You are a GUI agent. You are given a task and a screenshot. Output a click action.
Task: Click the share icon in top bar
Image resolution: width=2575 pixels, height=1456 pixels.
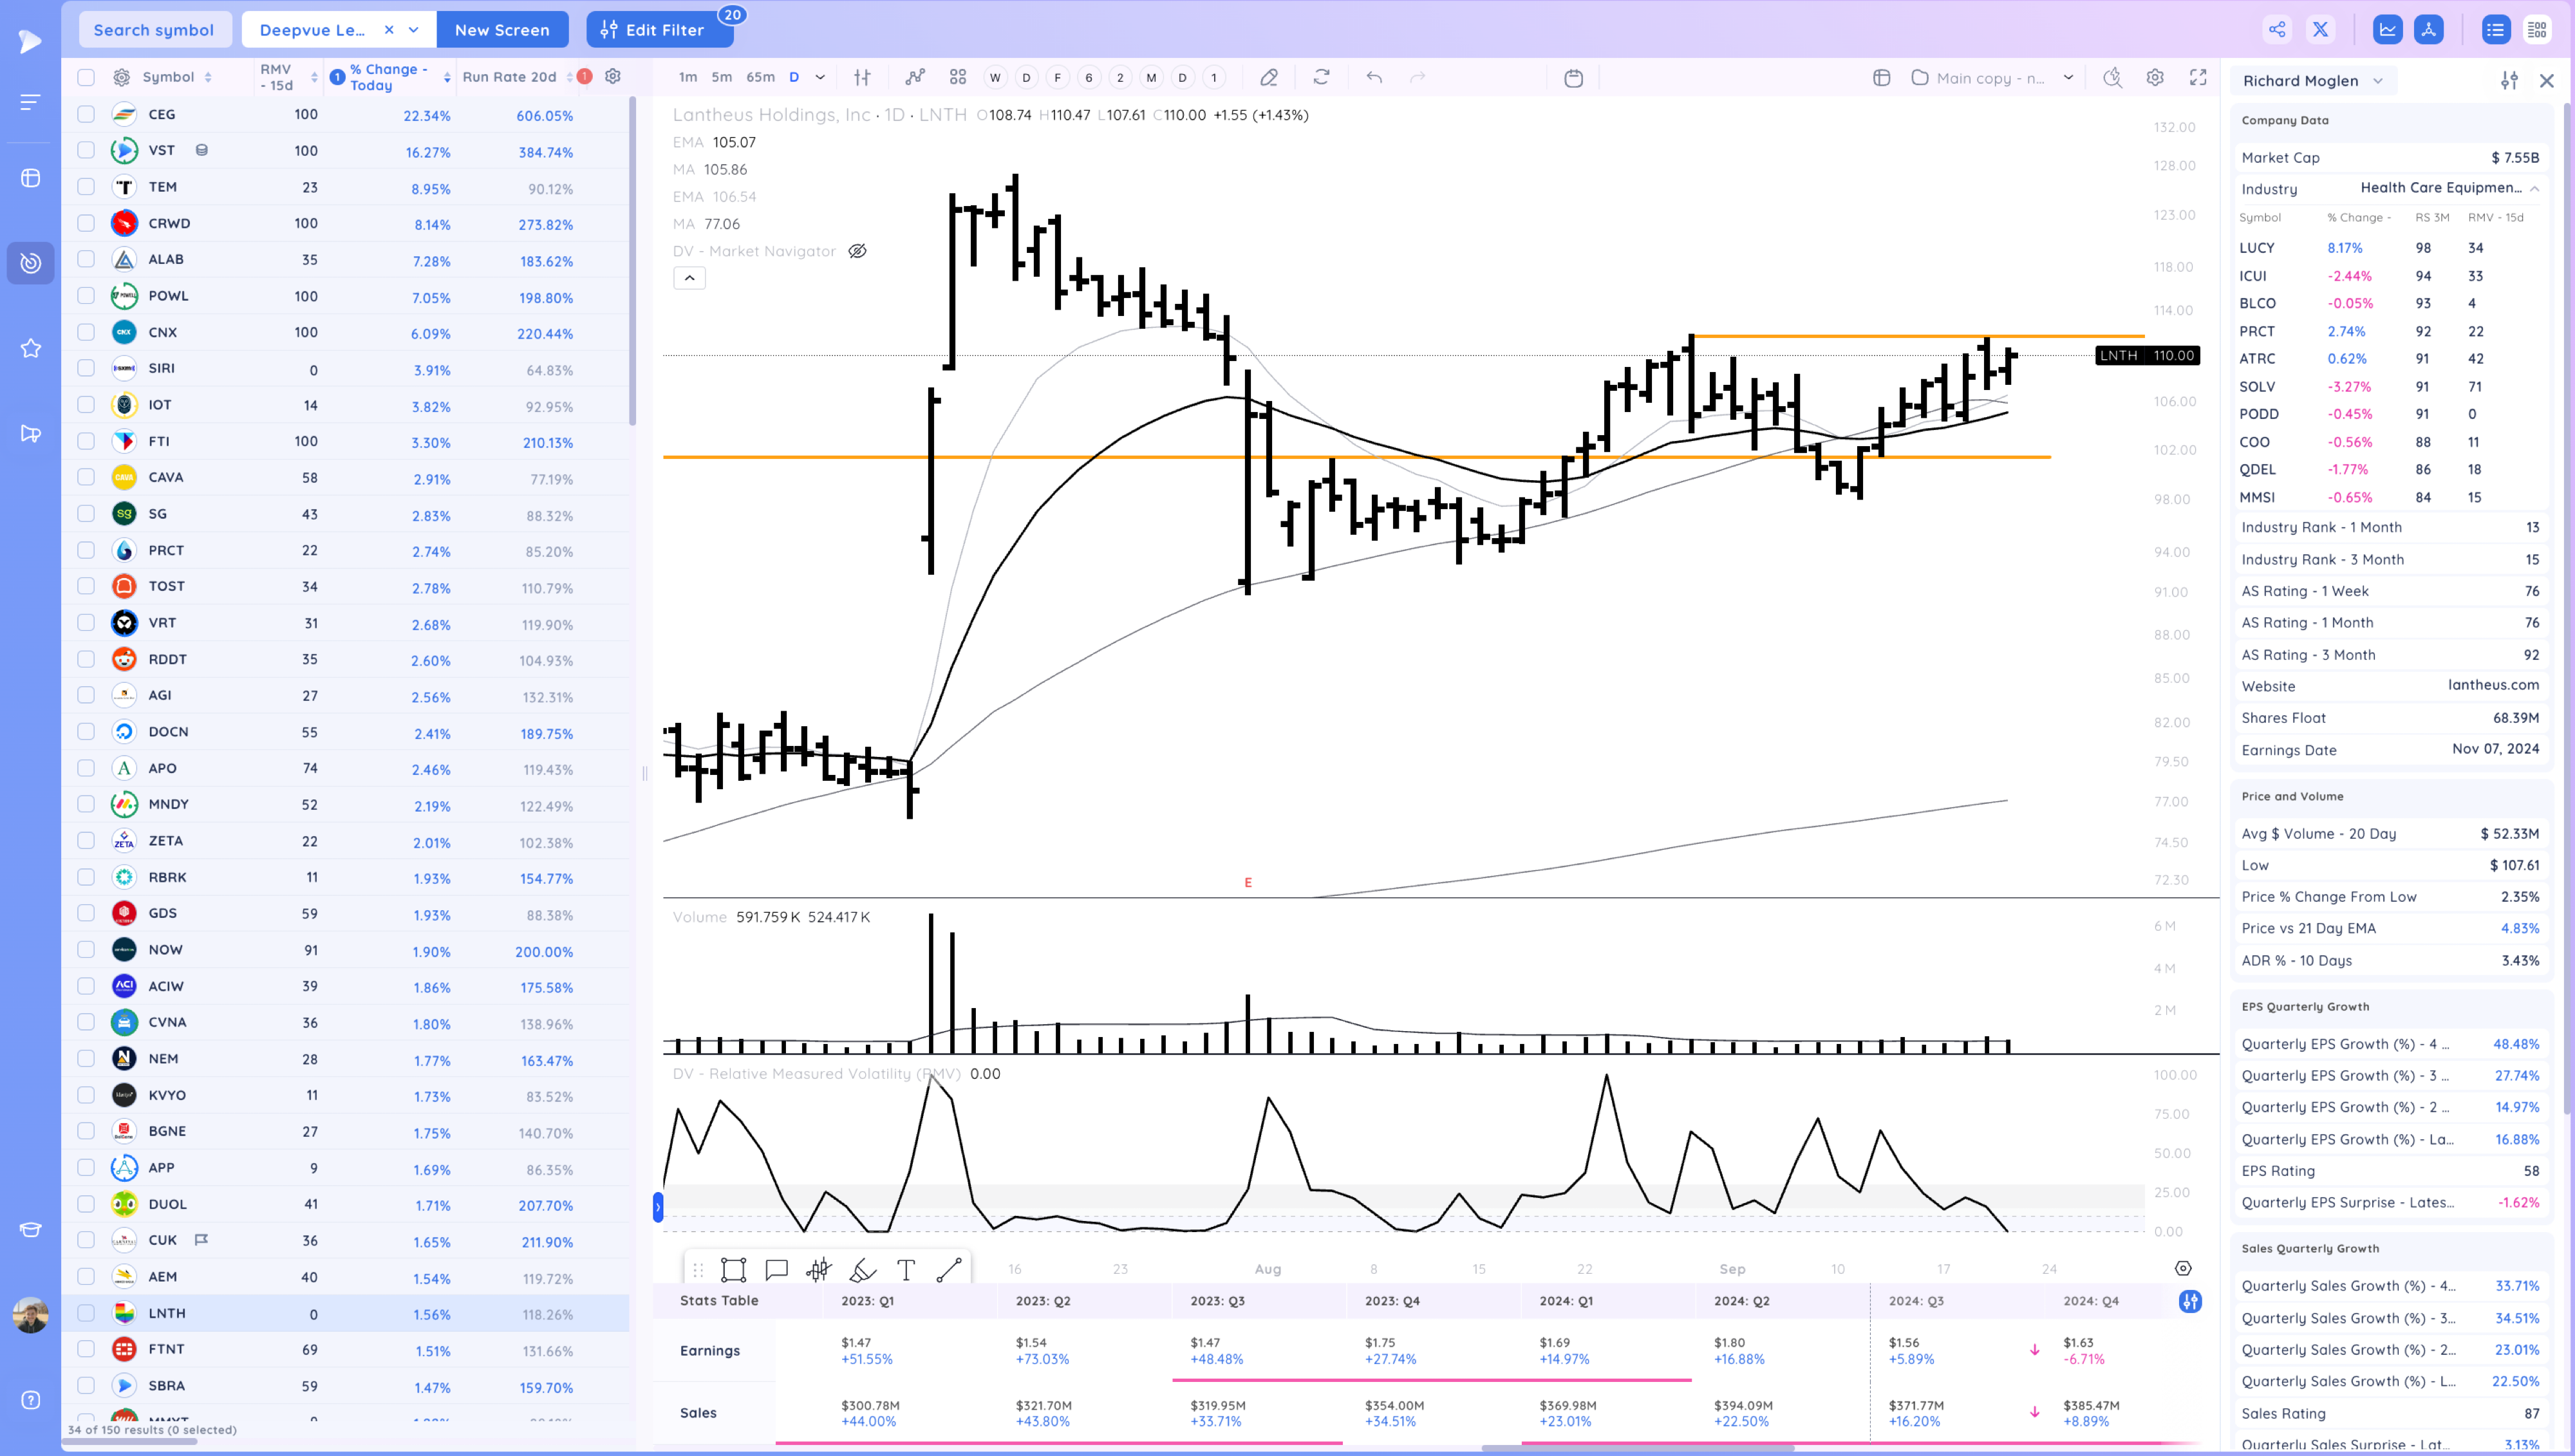(x=2276, y=29)
